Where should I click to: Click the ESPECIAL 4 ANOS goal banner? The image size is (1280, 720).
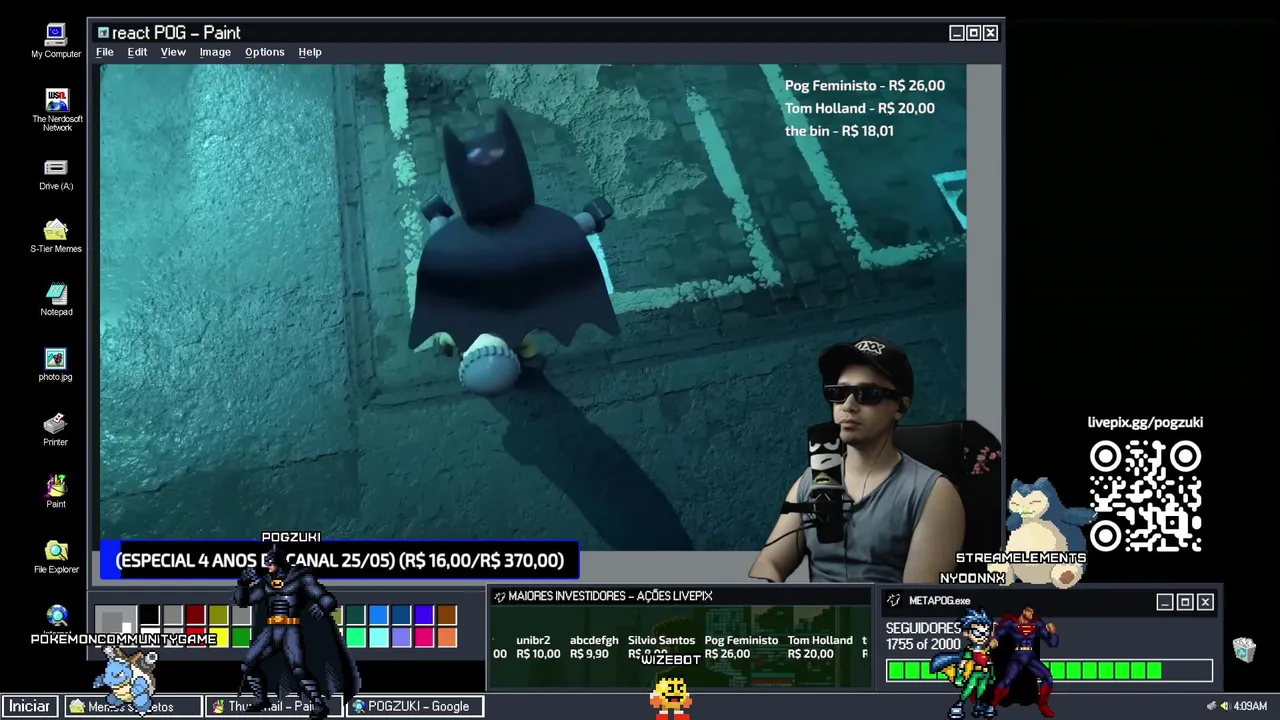pos(339,561)
